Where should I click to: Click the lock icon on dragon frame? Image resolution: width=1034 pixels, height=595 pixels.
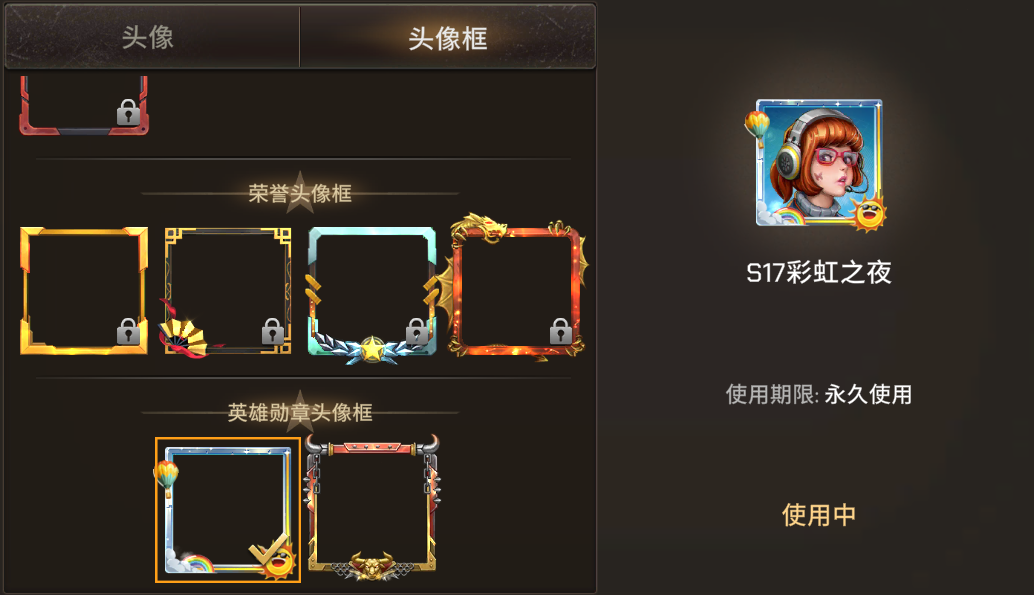(561, 331)
